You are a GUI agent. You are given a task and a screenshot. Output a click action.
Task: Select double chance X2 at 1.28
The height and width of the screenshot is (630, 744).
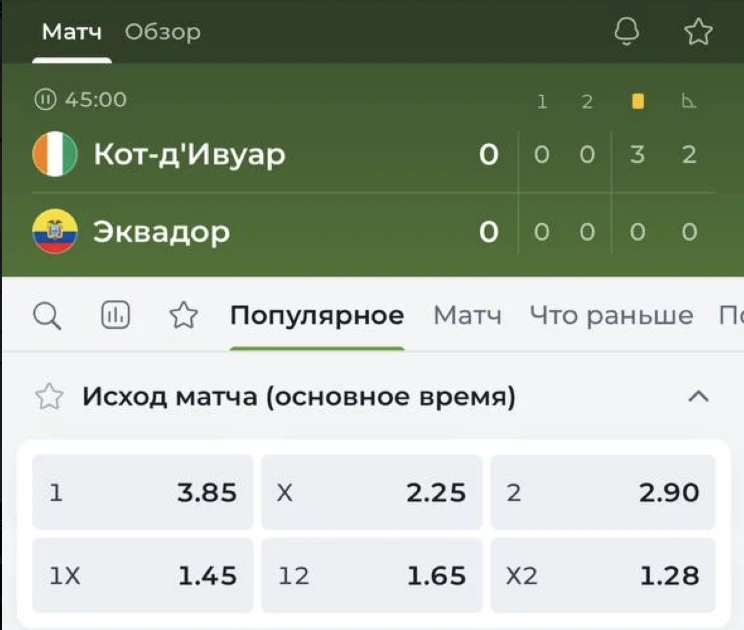[603, 575]
